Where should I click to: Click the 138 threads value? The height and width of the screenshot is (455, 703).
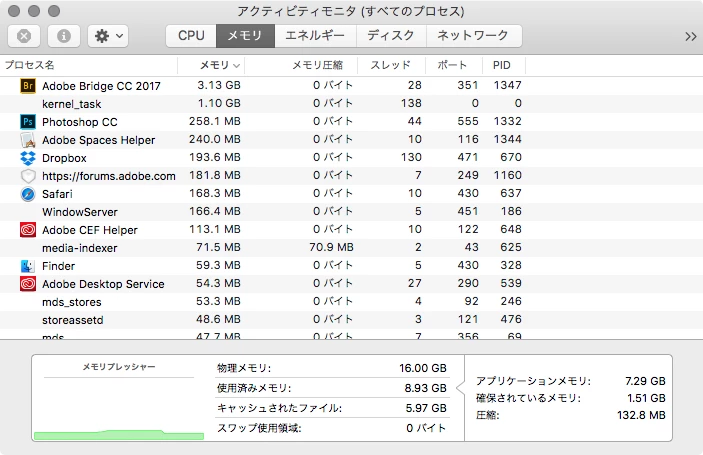click(411, 103)
